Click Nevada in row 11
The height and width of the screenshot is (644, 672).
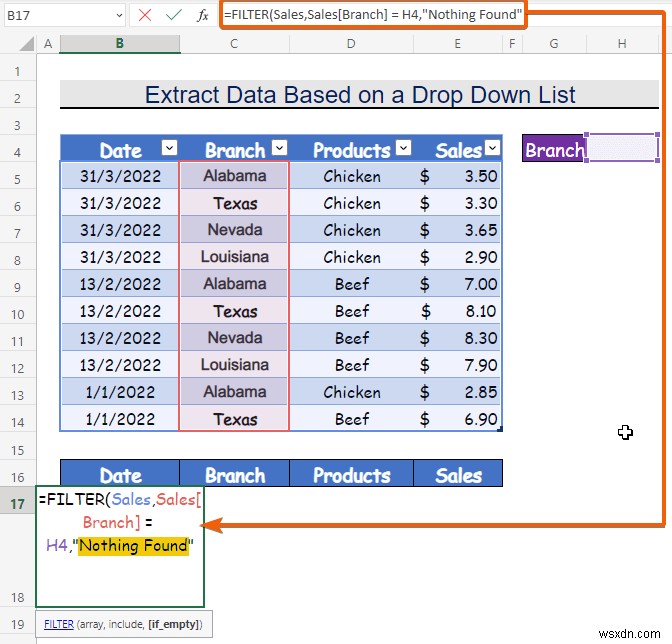235,338
